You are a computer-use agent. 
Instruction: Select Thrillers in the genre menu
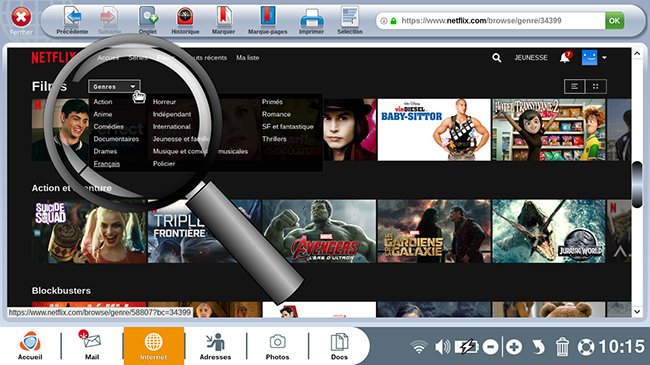click(274, 139)
